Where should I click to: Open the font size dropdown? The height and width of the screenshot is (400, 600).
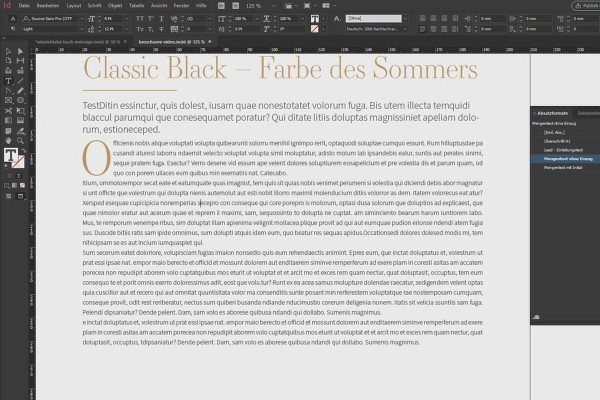point(127,18)
